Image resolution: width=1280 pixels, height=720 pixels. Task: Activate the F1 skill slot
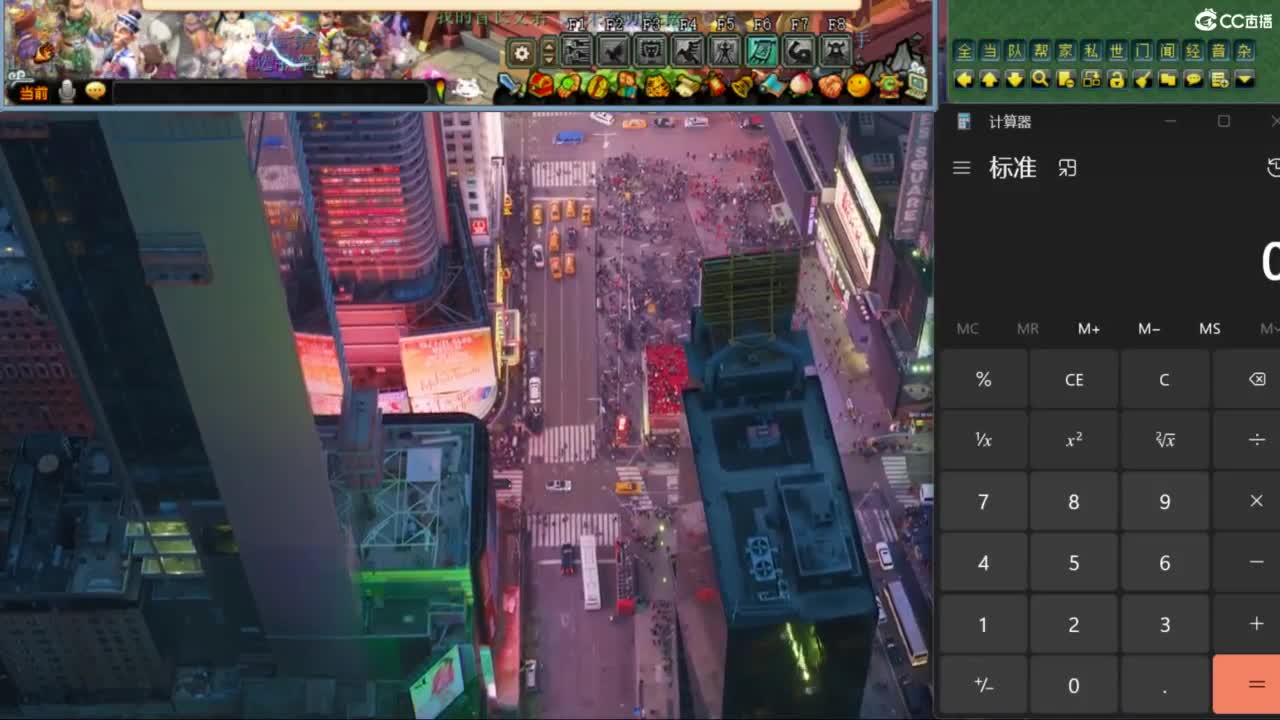coord(576,51)
